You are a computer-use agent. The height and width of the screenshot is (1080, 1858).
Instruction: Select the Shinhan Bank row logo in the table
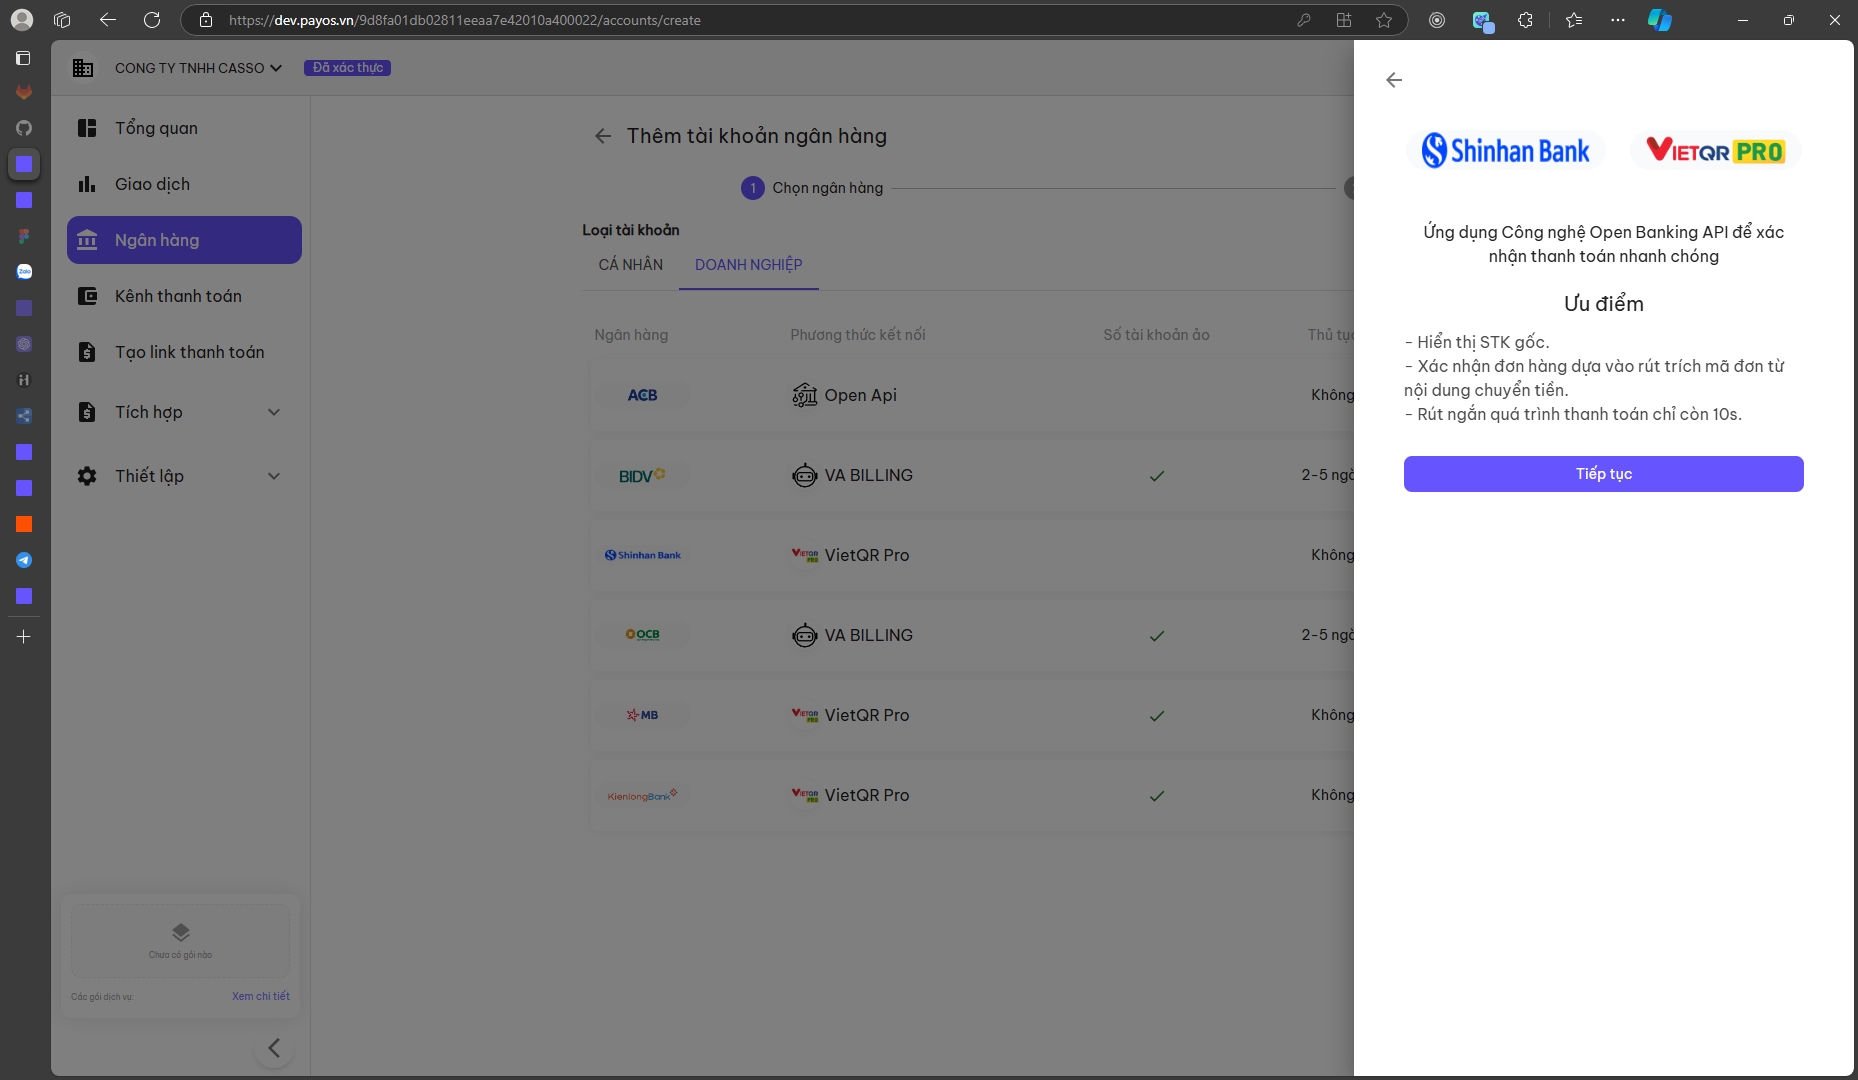[x=642, y=555]
